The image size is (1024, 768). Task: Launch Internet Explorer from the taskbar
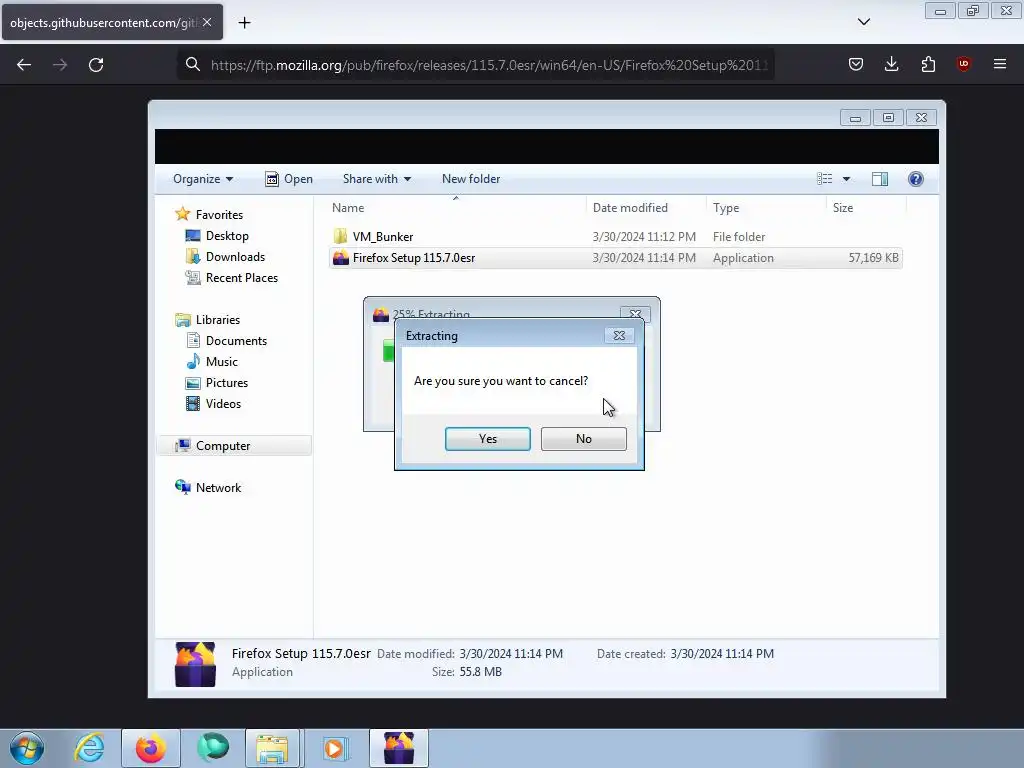pos(89,748)
